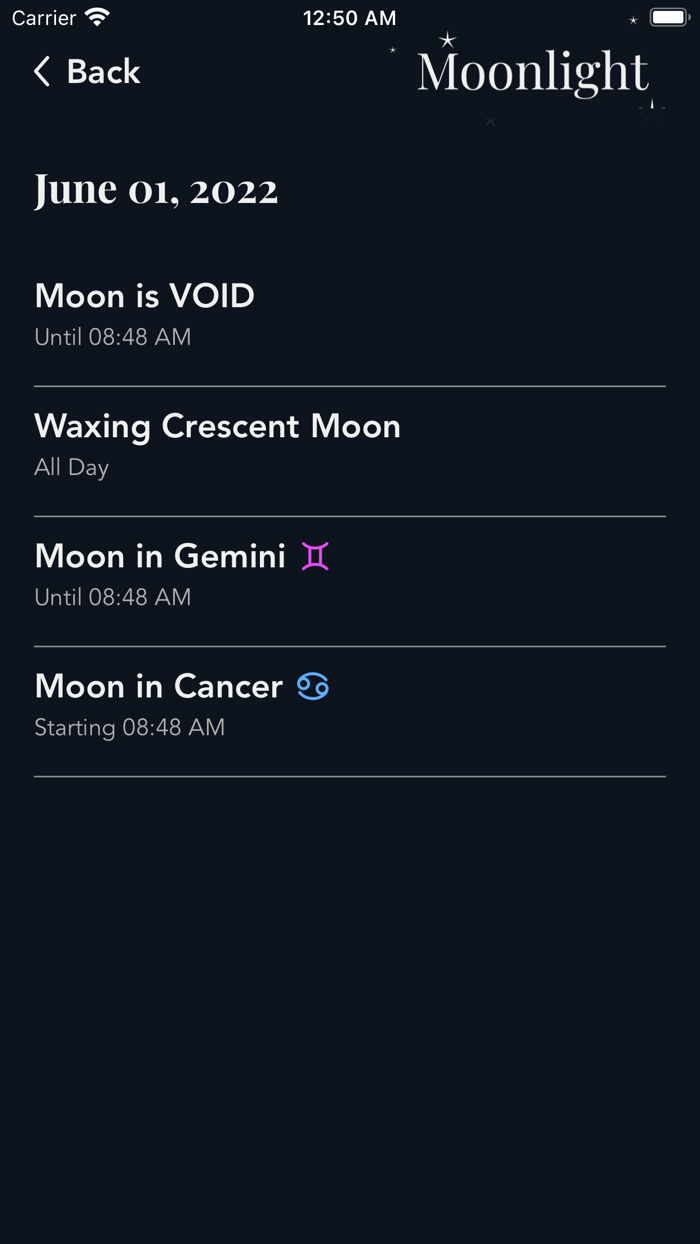
Task: Tap the small star near battery icon
Action: coord(633,20)
